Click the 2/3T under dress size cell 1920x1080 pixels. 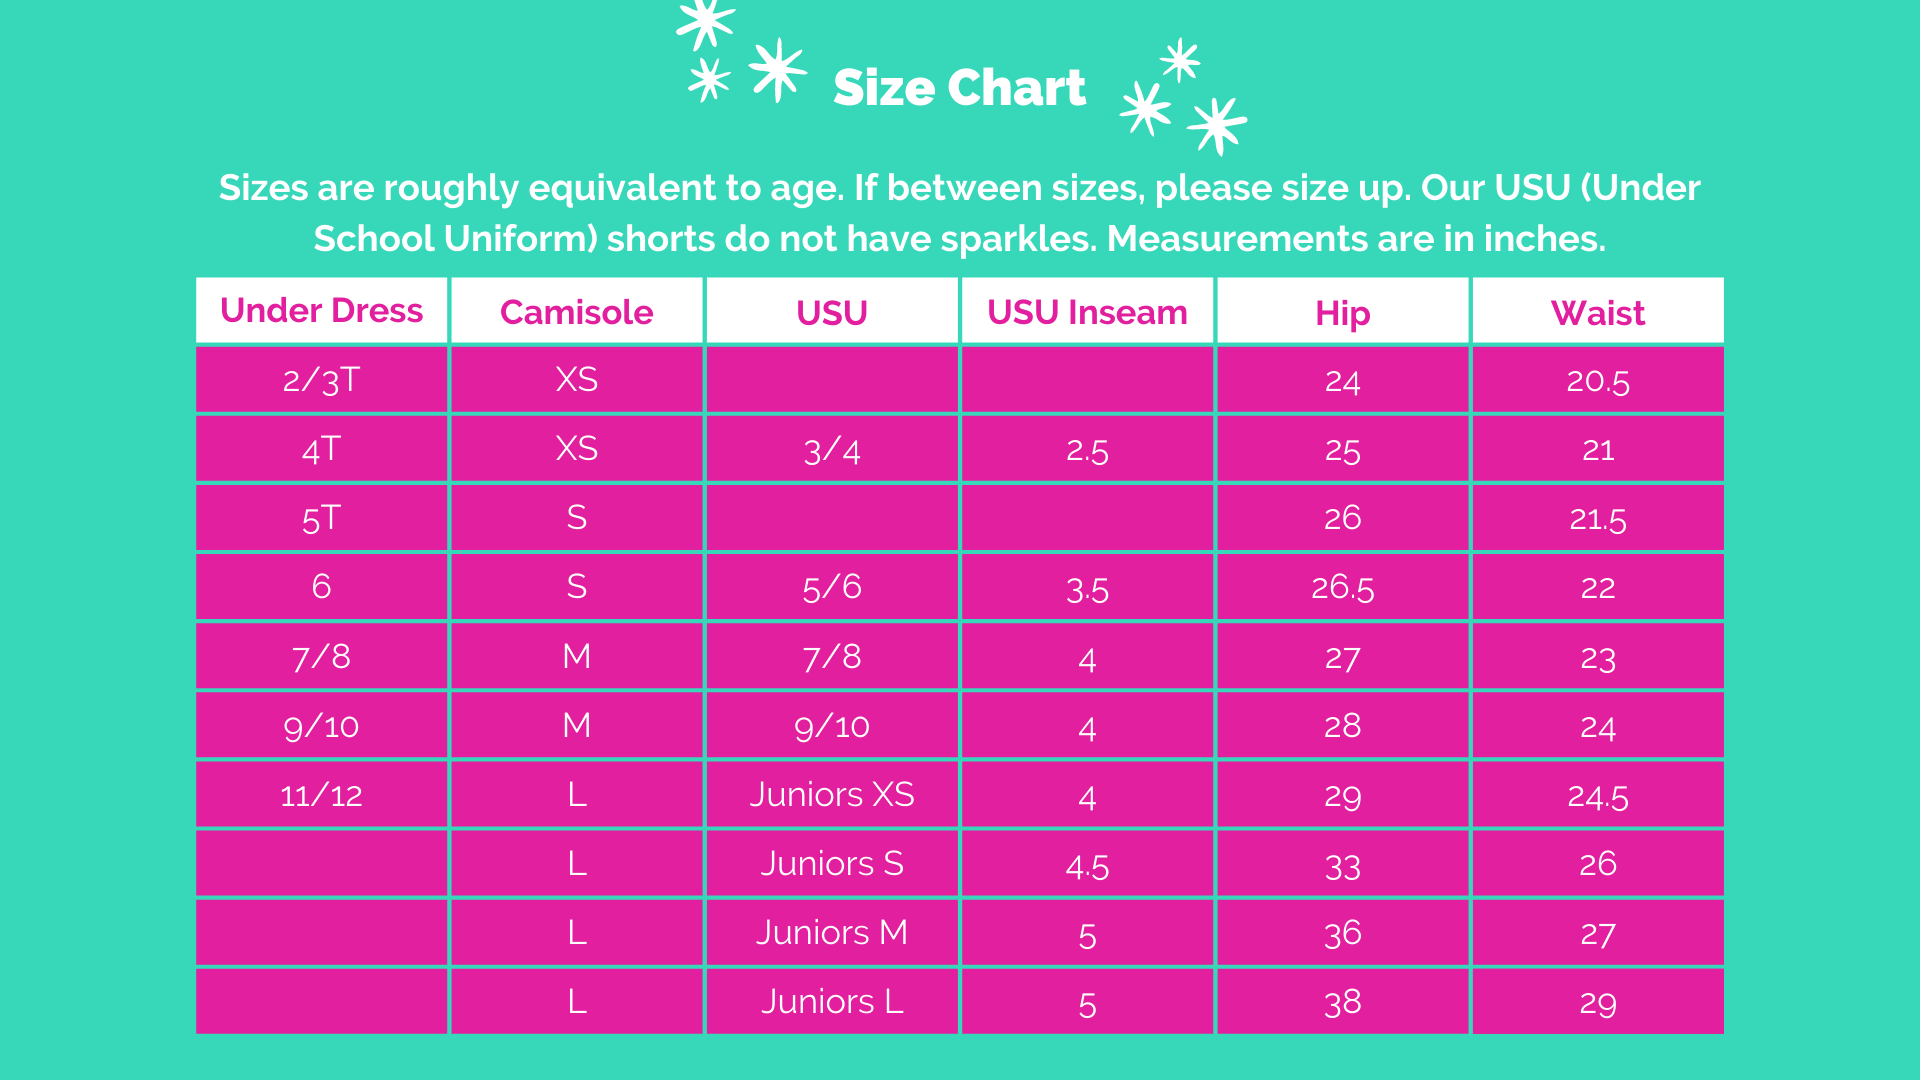(321, 380)
